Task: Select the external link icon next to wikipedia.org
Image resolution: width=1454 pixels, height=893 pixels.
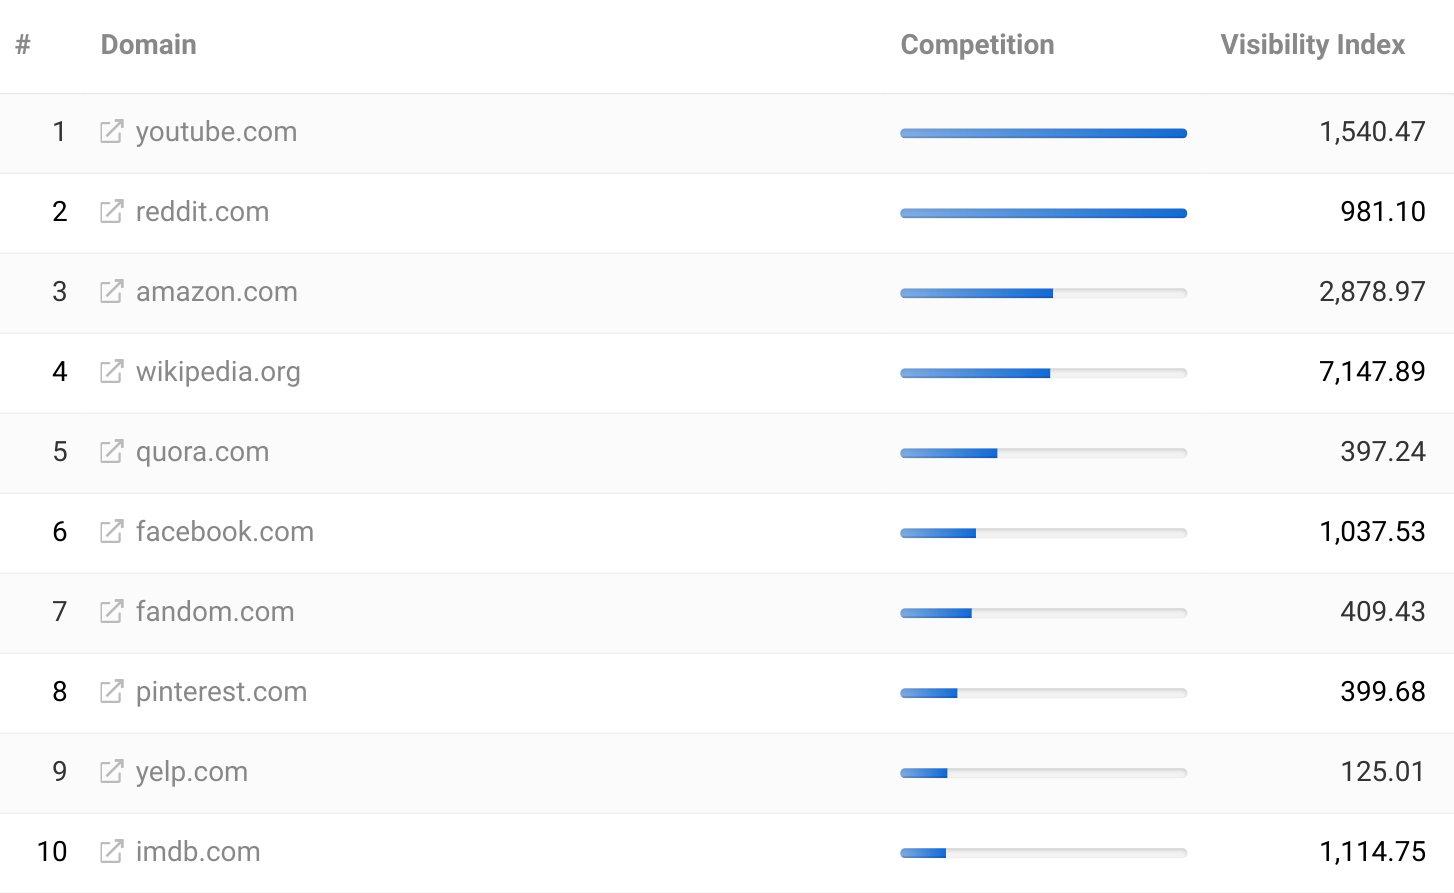Action: (x=110, y=372)
